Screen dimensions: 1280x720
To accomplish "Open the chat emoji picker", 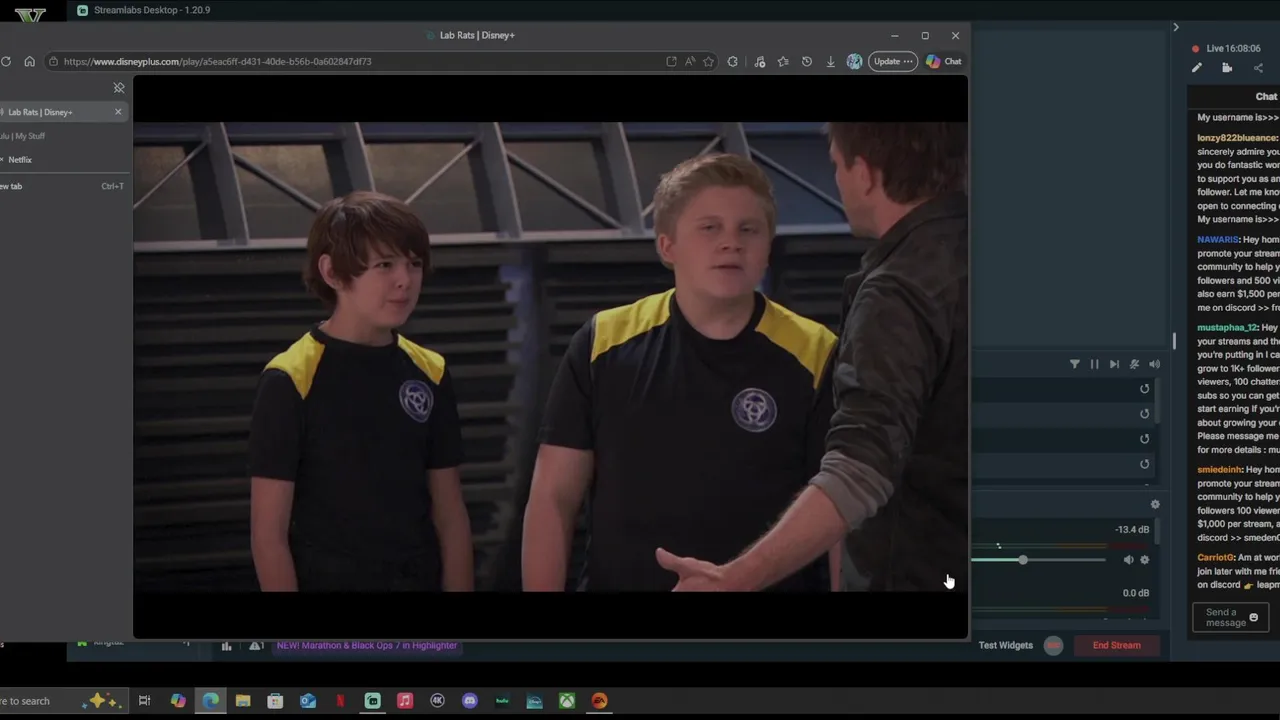I will click(x=1254, y=618).
